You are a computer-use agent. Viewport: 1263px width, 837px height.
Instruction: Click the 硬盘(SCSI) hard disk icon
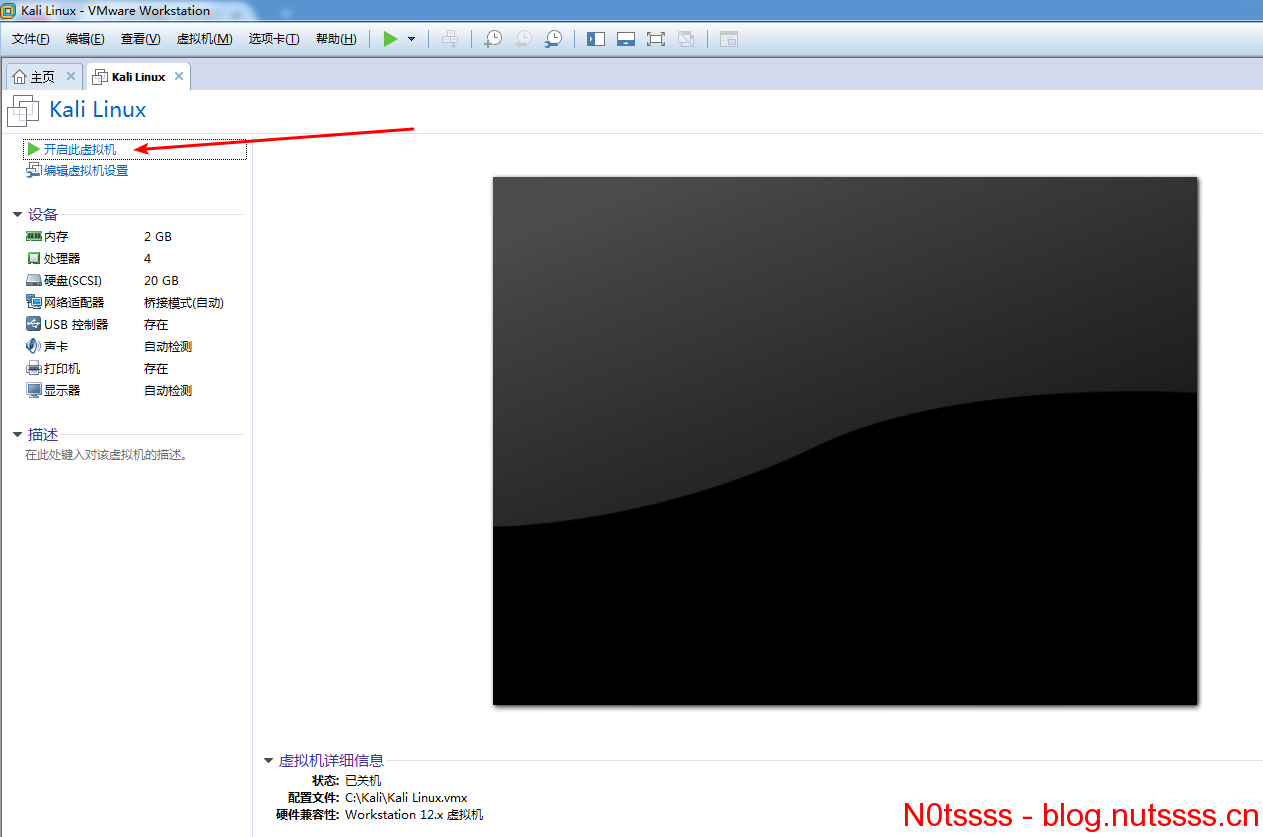tap(34, 281)
